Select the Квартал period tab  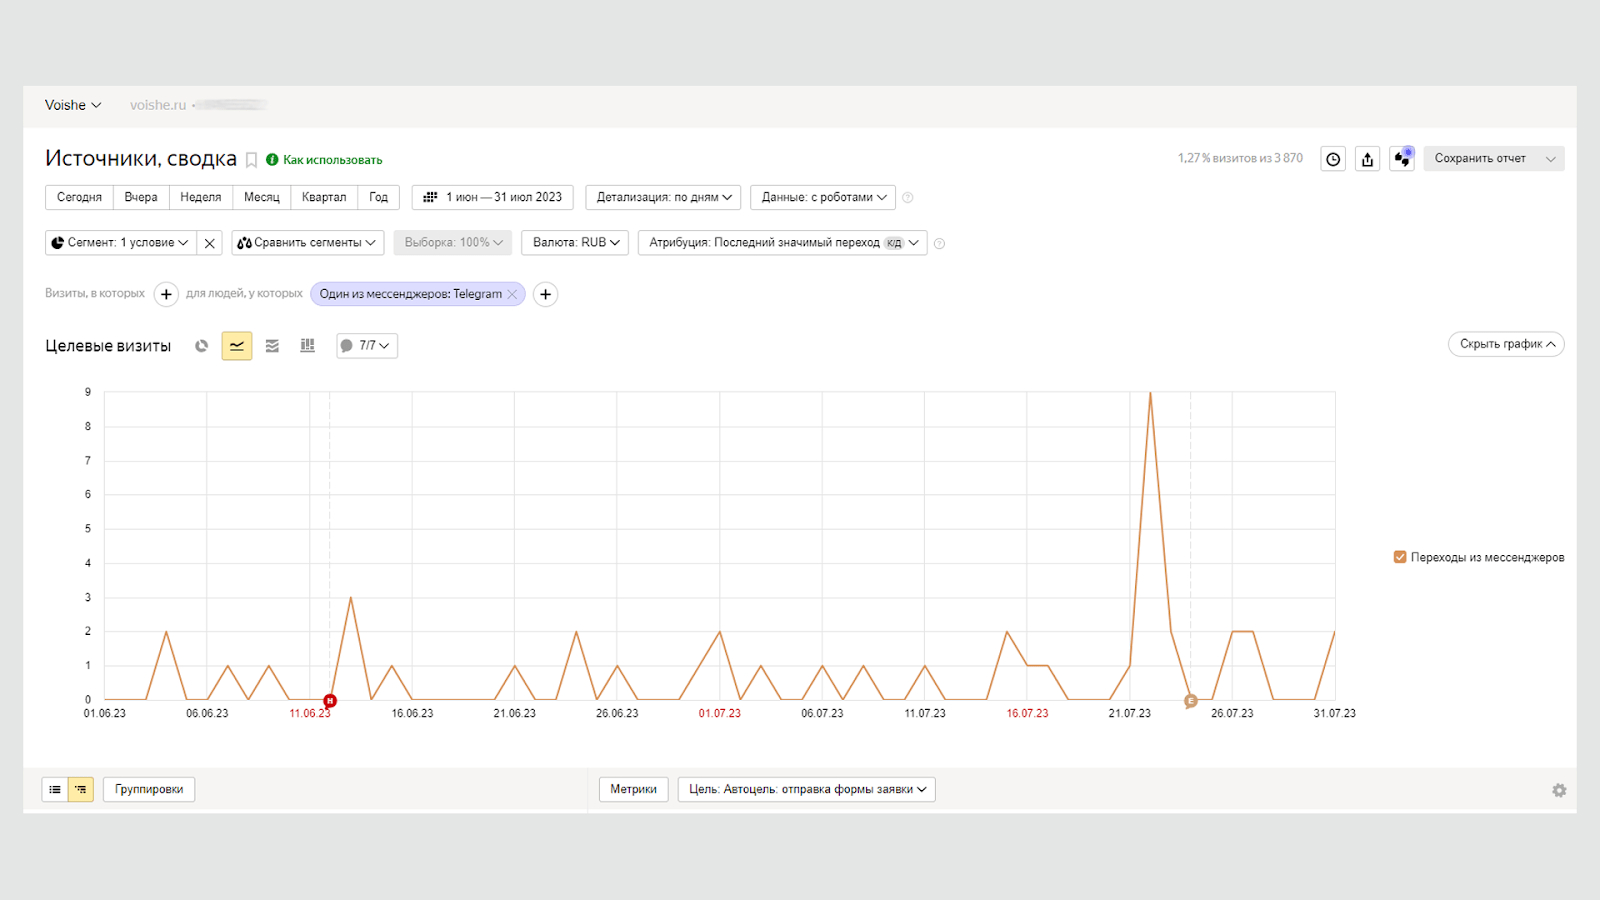click(x=324, y=197)
